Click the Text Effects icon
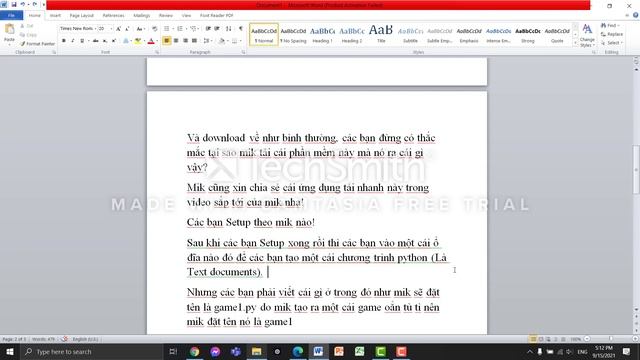640x360 pixels. pos(126,41)
